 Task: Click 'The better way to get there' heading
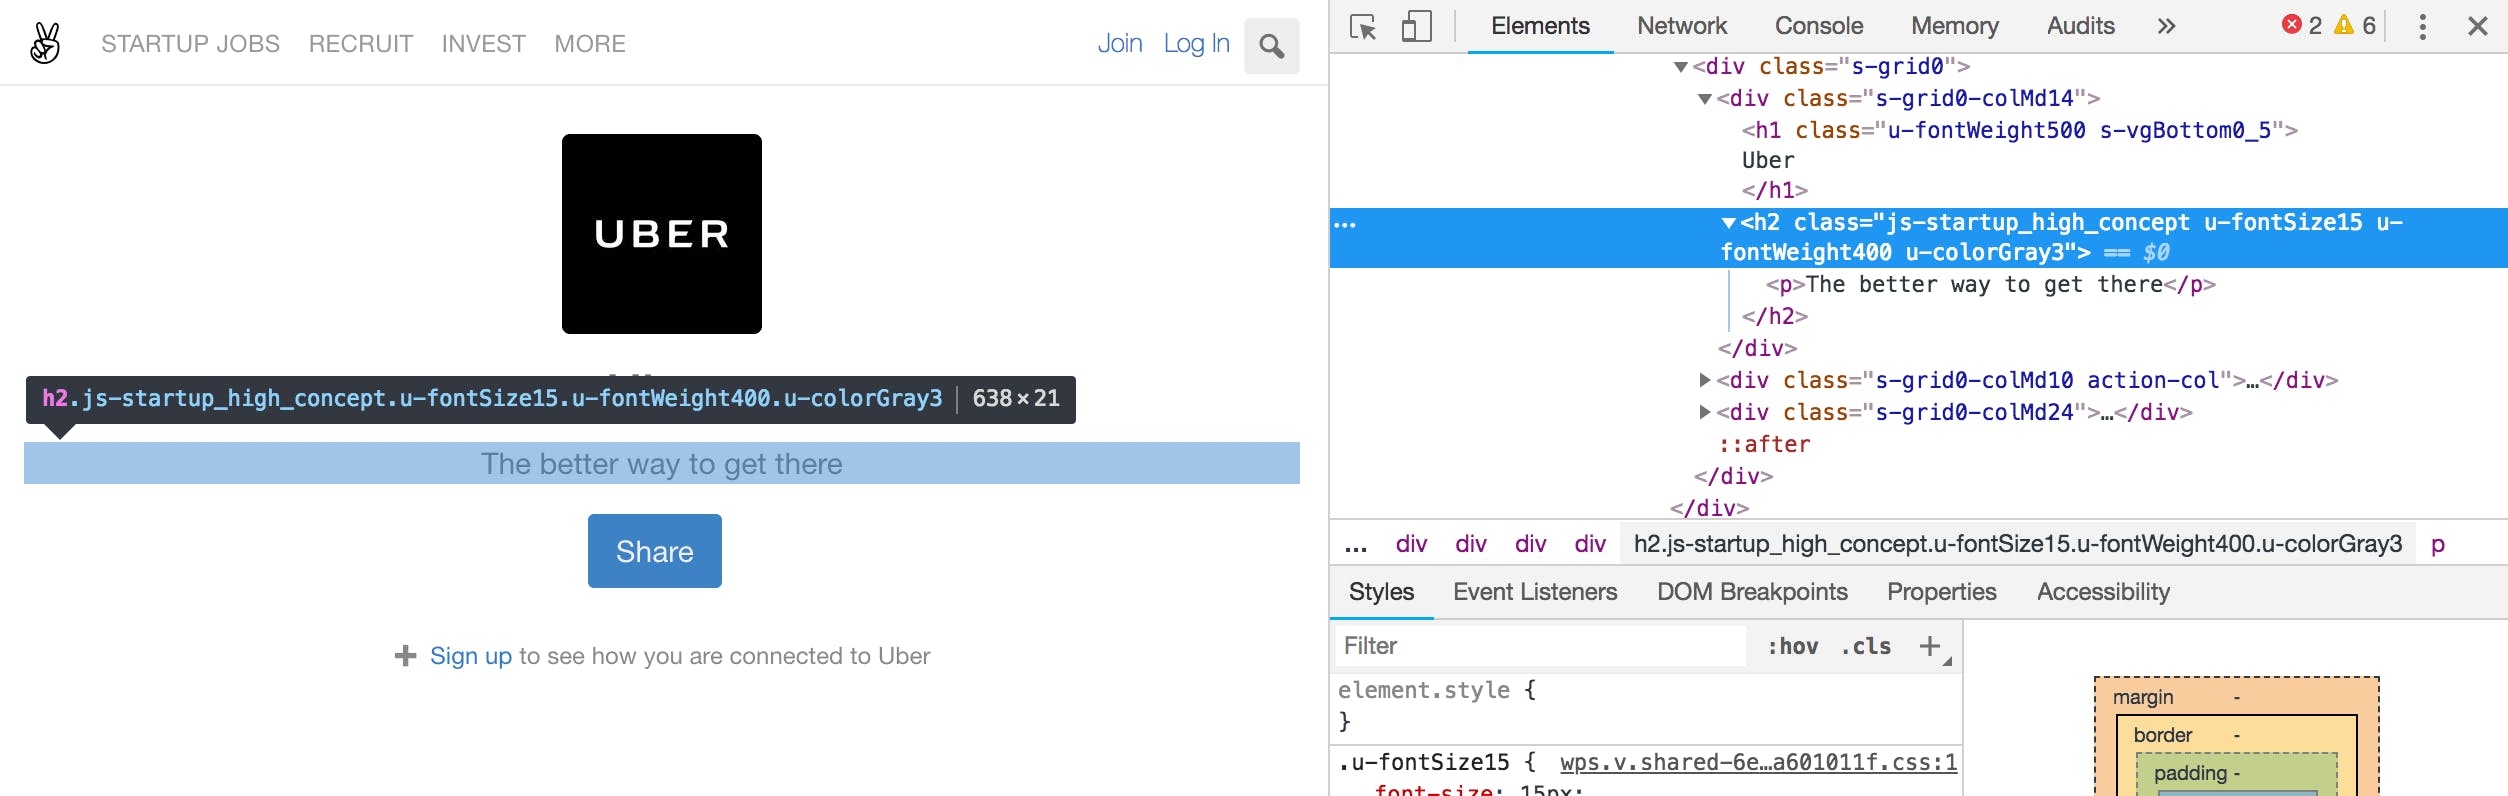click(x=662, y=464)
